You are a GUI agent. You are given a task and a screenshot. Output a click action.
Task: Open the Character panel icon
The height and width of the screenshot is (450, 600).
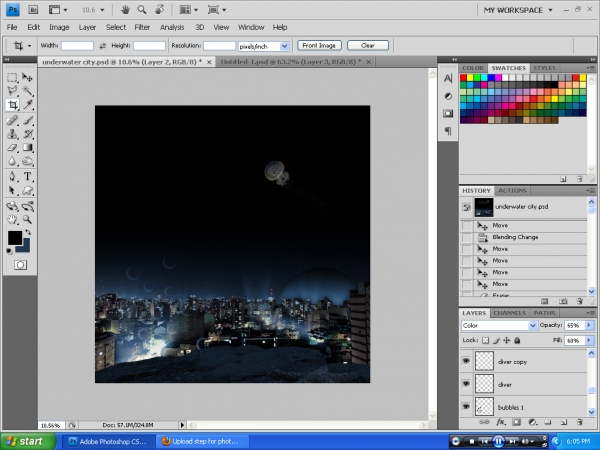coord(448,78)
